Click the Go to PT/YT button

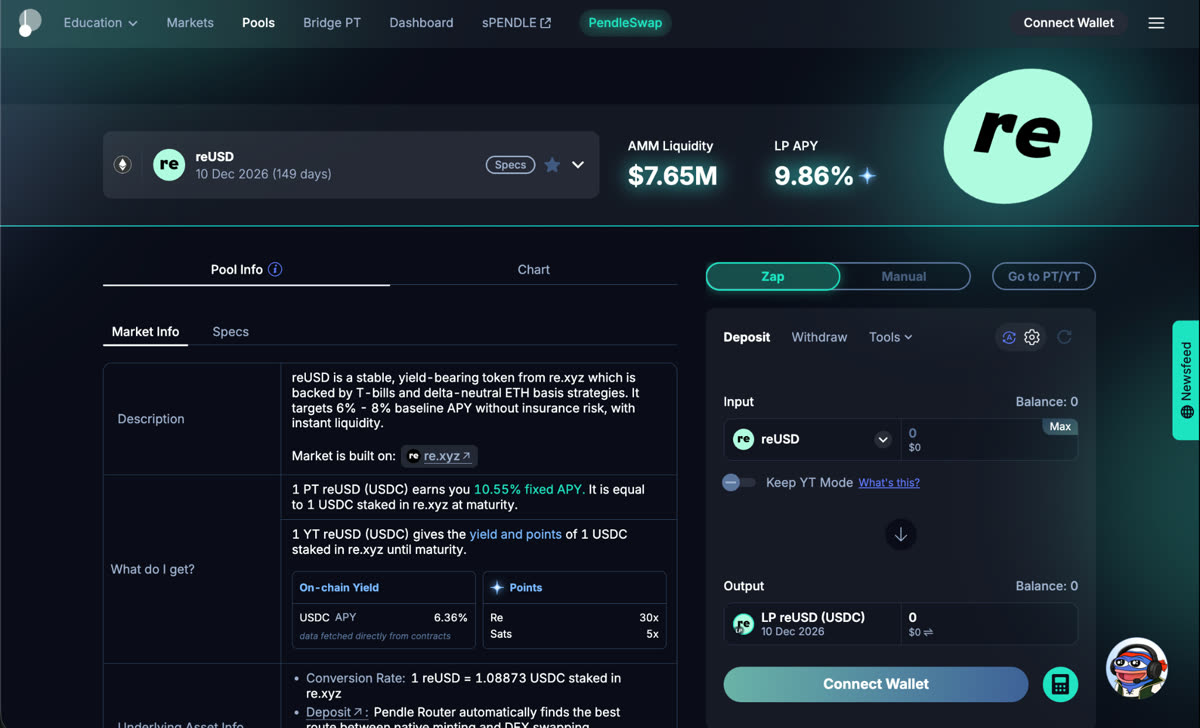(x=1044, y=277)
